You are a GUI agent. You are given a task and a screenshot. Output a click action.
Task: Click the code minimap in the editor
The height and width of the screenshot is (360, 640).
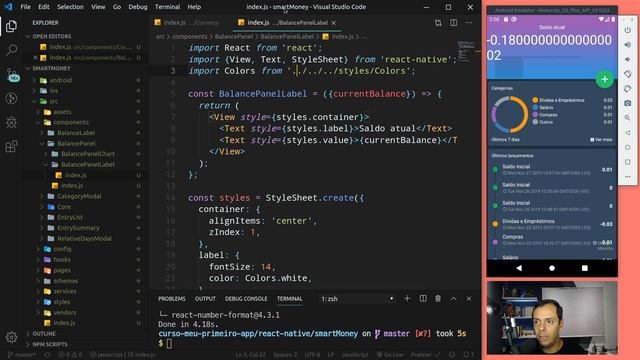coord(466,51)
